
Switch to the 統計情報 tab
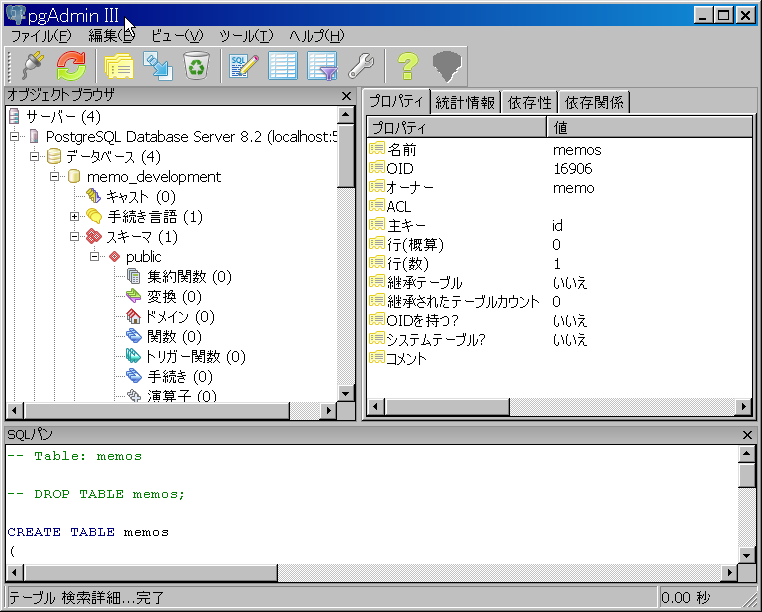tap(465, 103)
